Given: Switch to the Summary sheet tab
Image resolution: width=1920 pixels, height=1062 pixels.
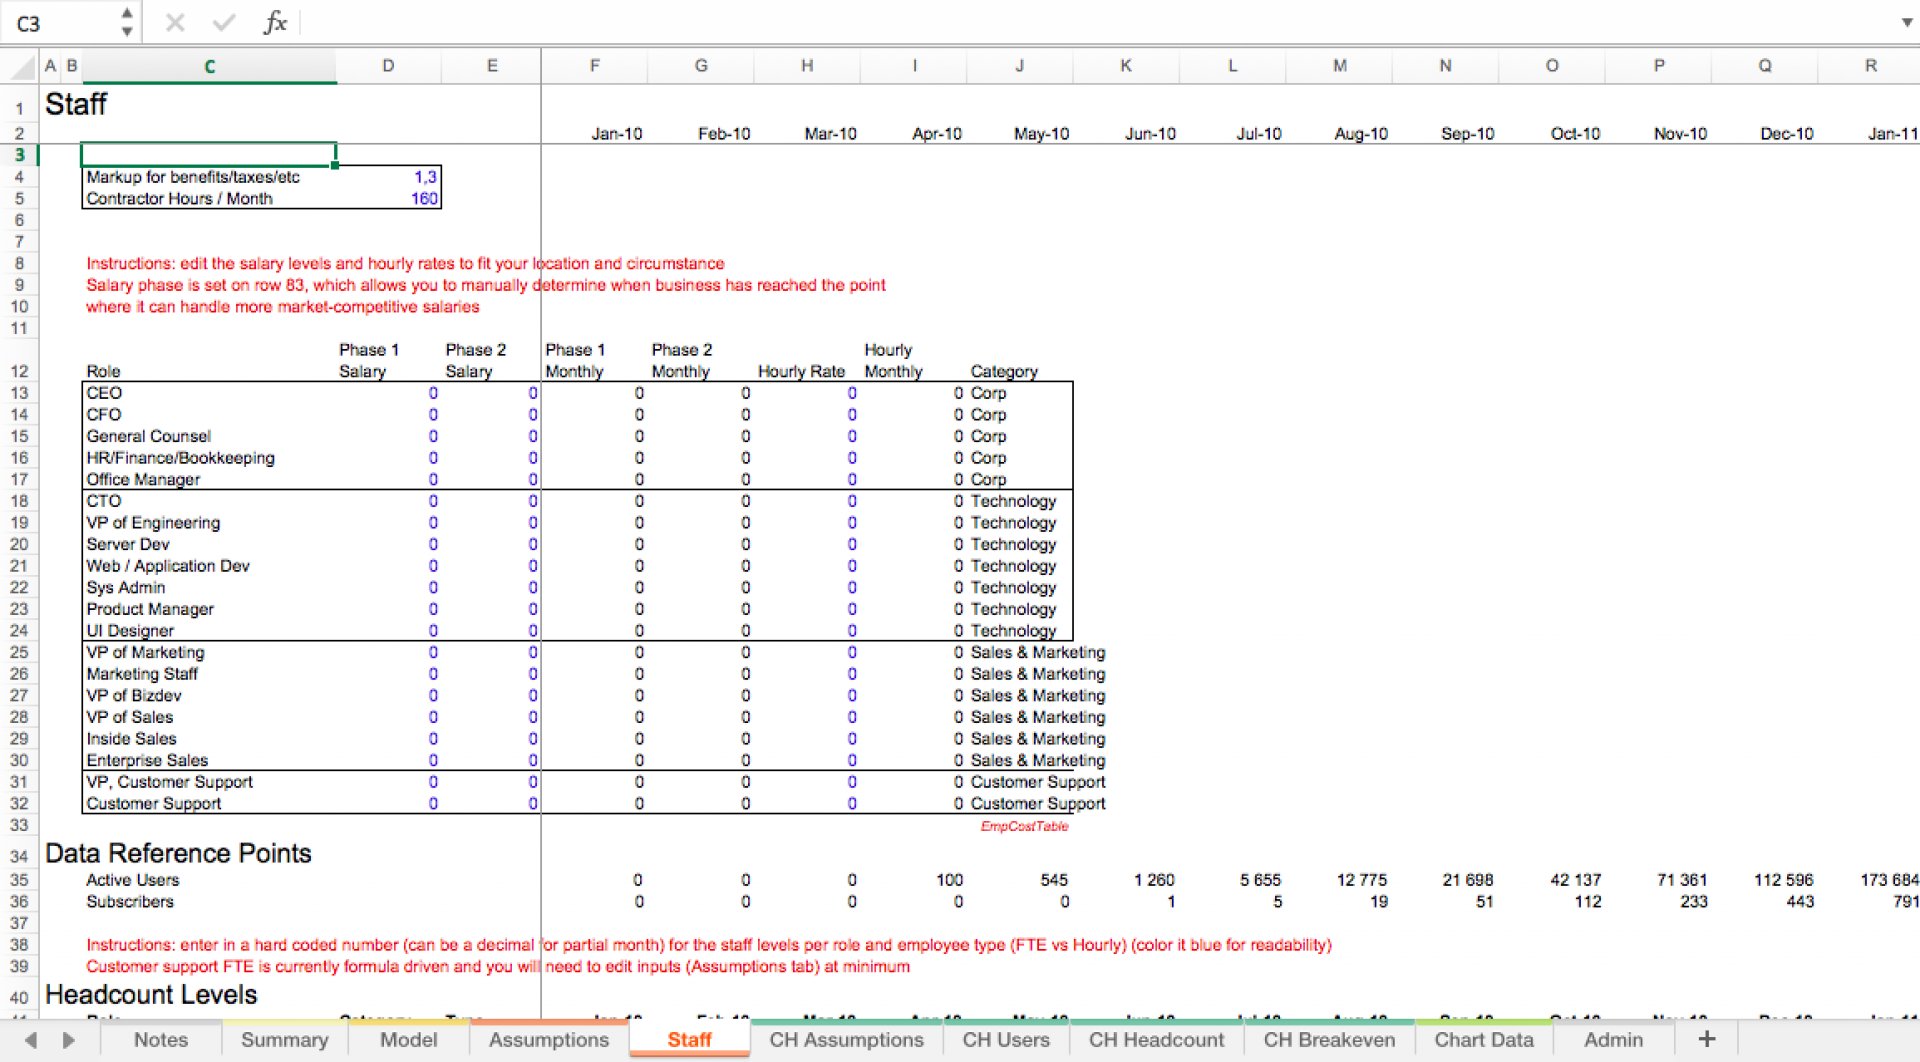Looking at the screenshot, I should point(284,1039).
